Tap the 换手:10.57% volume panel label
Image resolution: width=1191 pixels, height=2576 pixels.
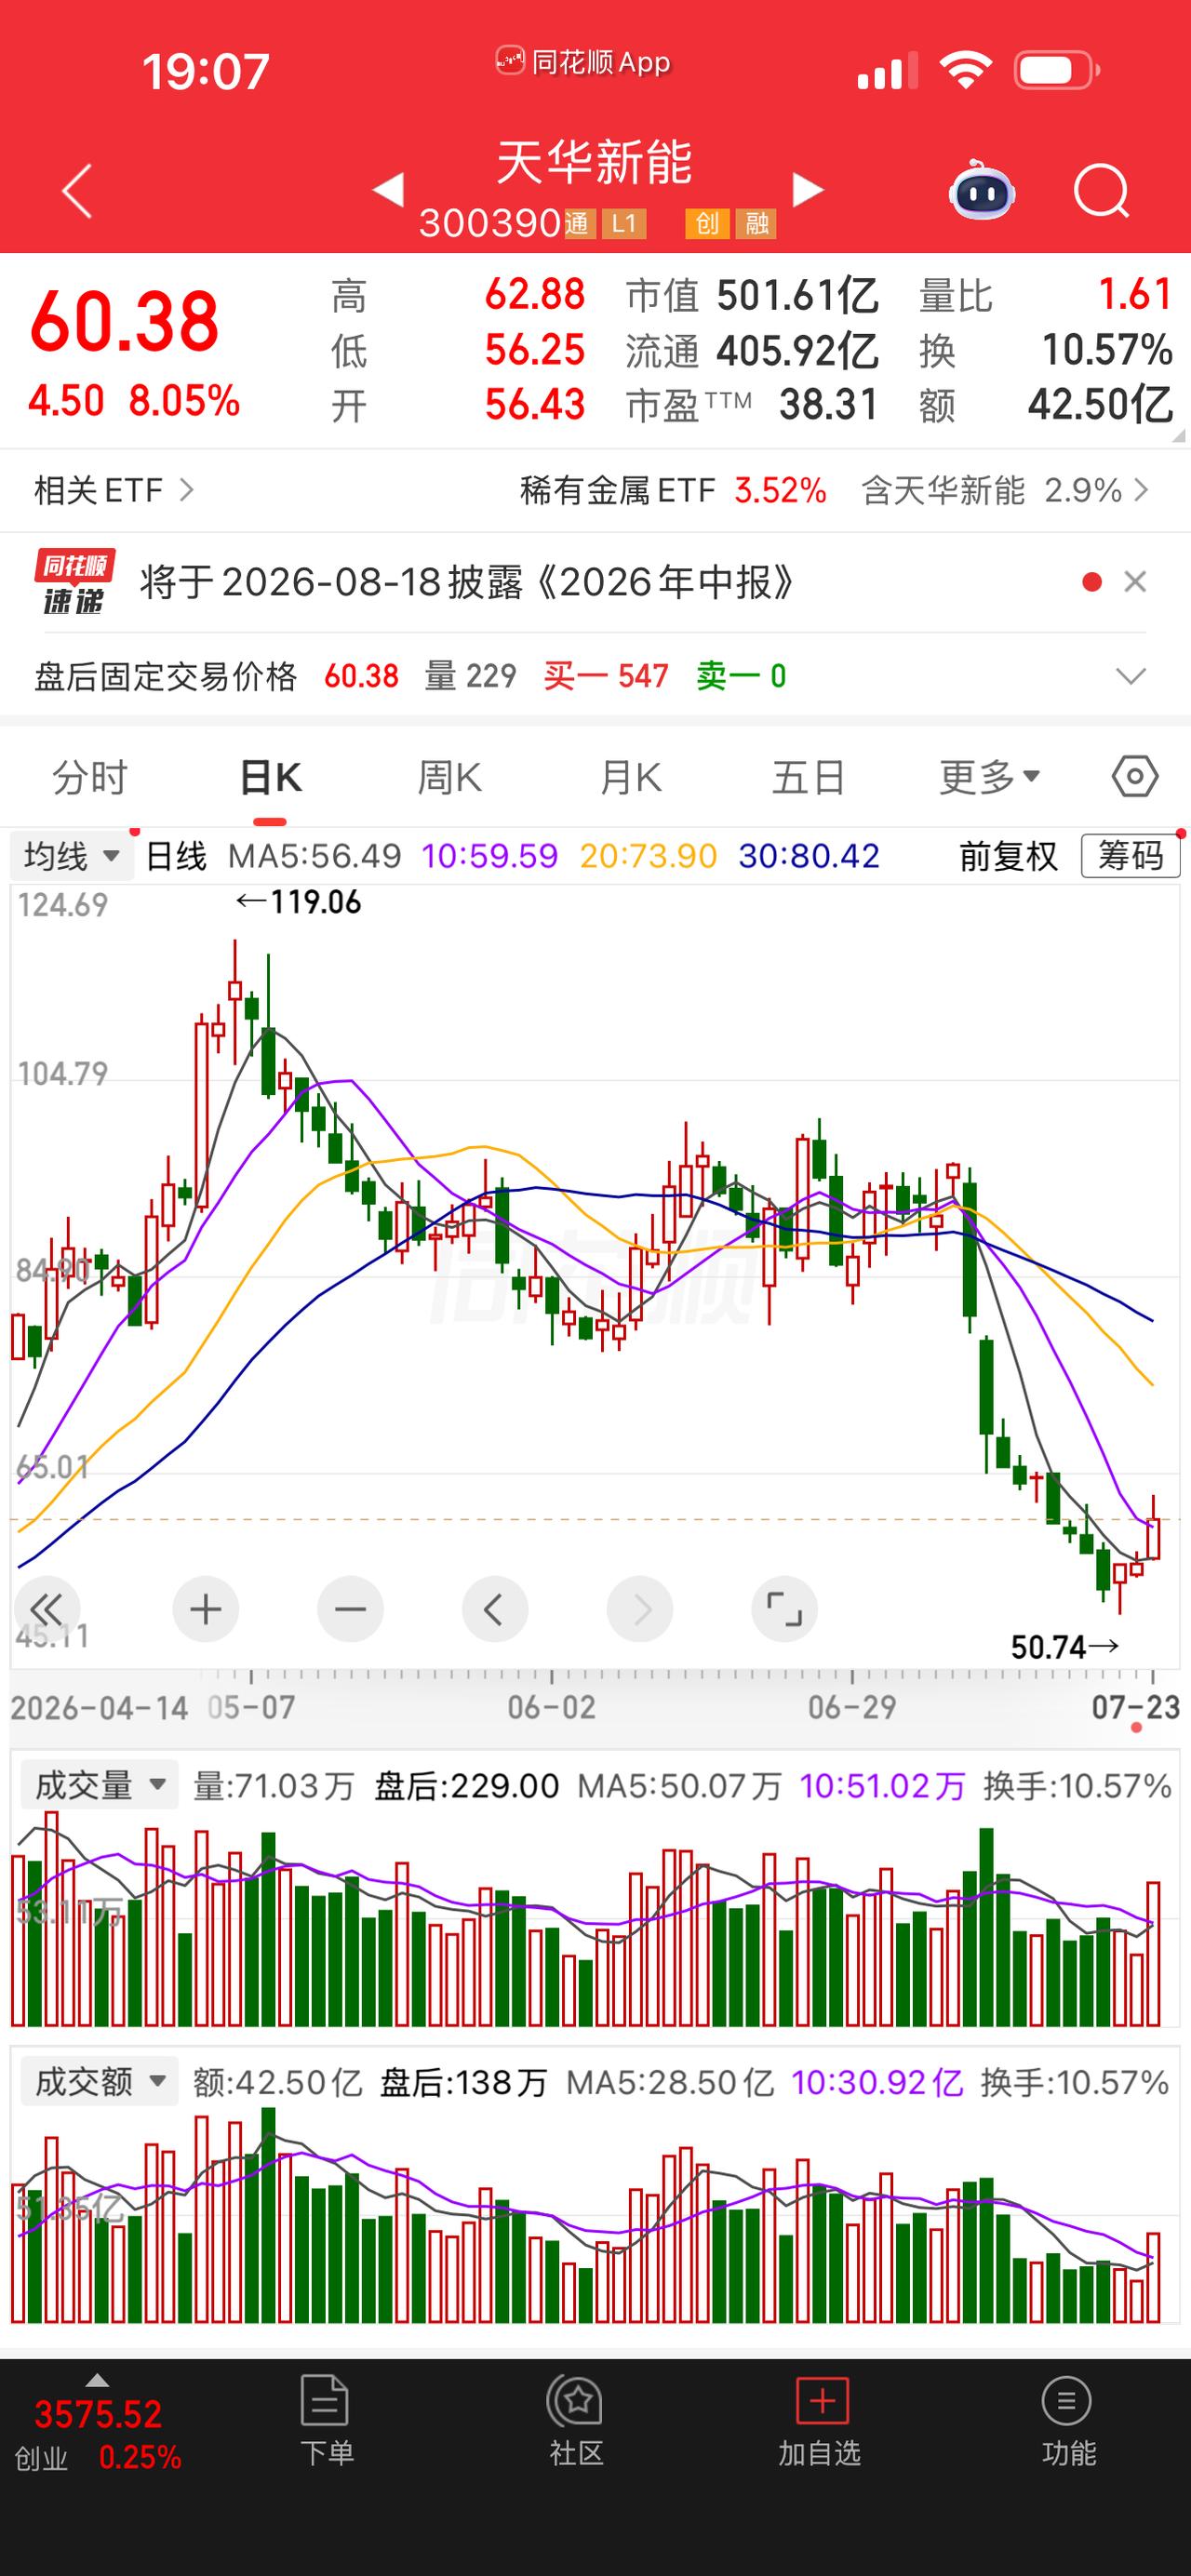[1077, 1786]
